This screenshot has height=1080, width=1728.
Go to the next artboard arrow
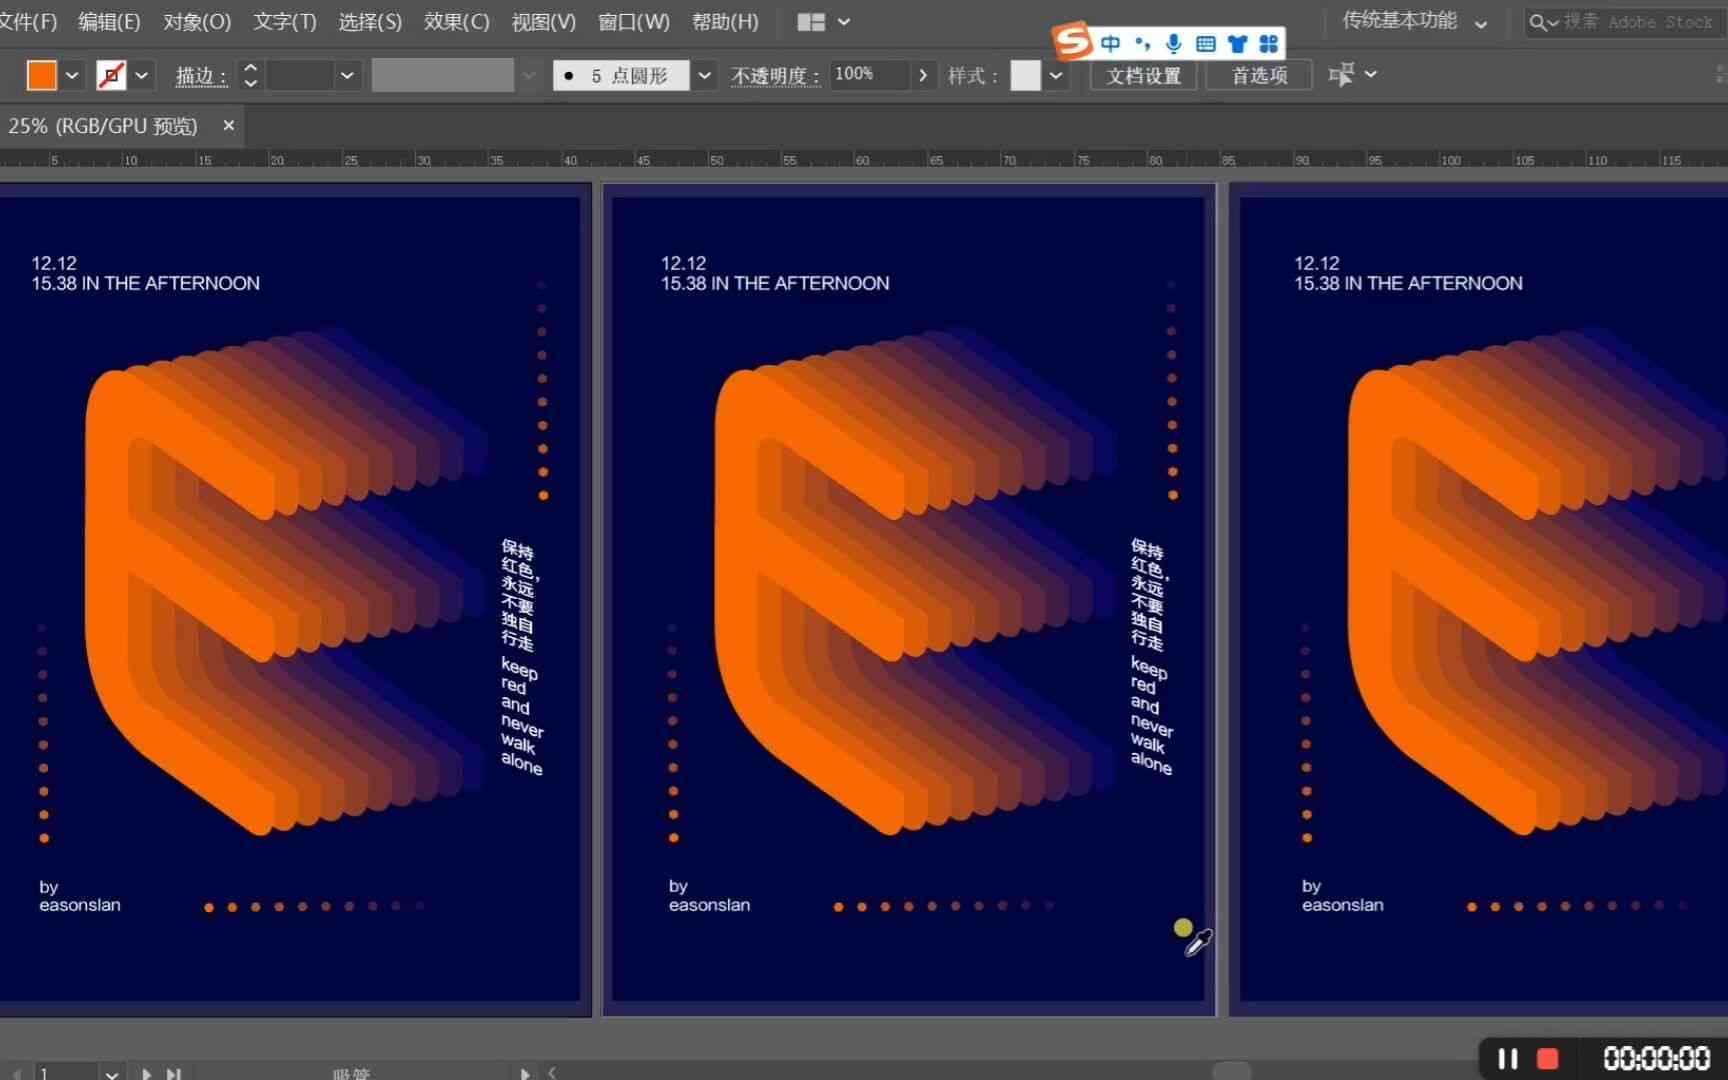click(x=146, y=1074)
